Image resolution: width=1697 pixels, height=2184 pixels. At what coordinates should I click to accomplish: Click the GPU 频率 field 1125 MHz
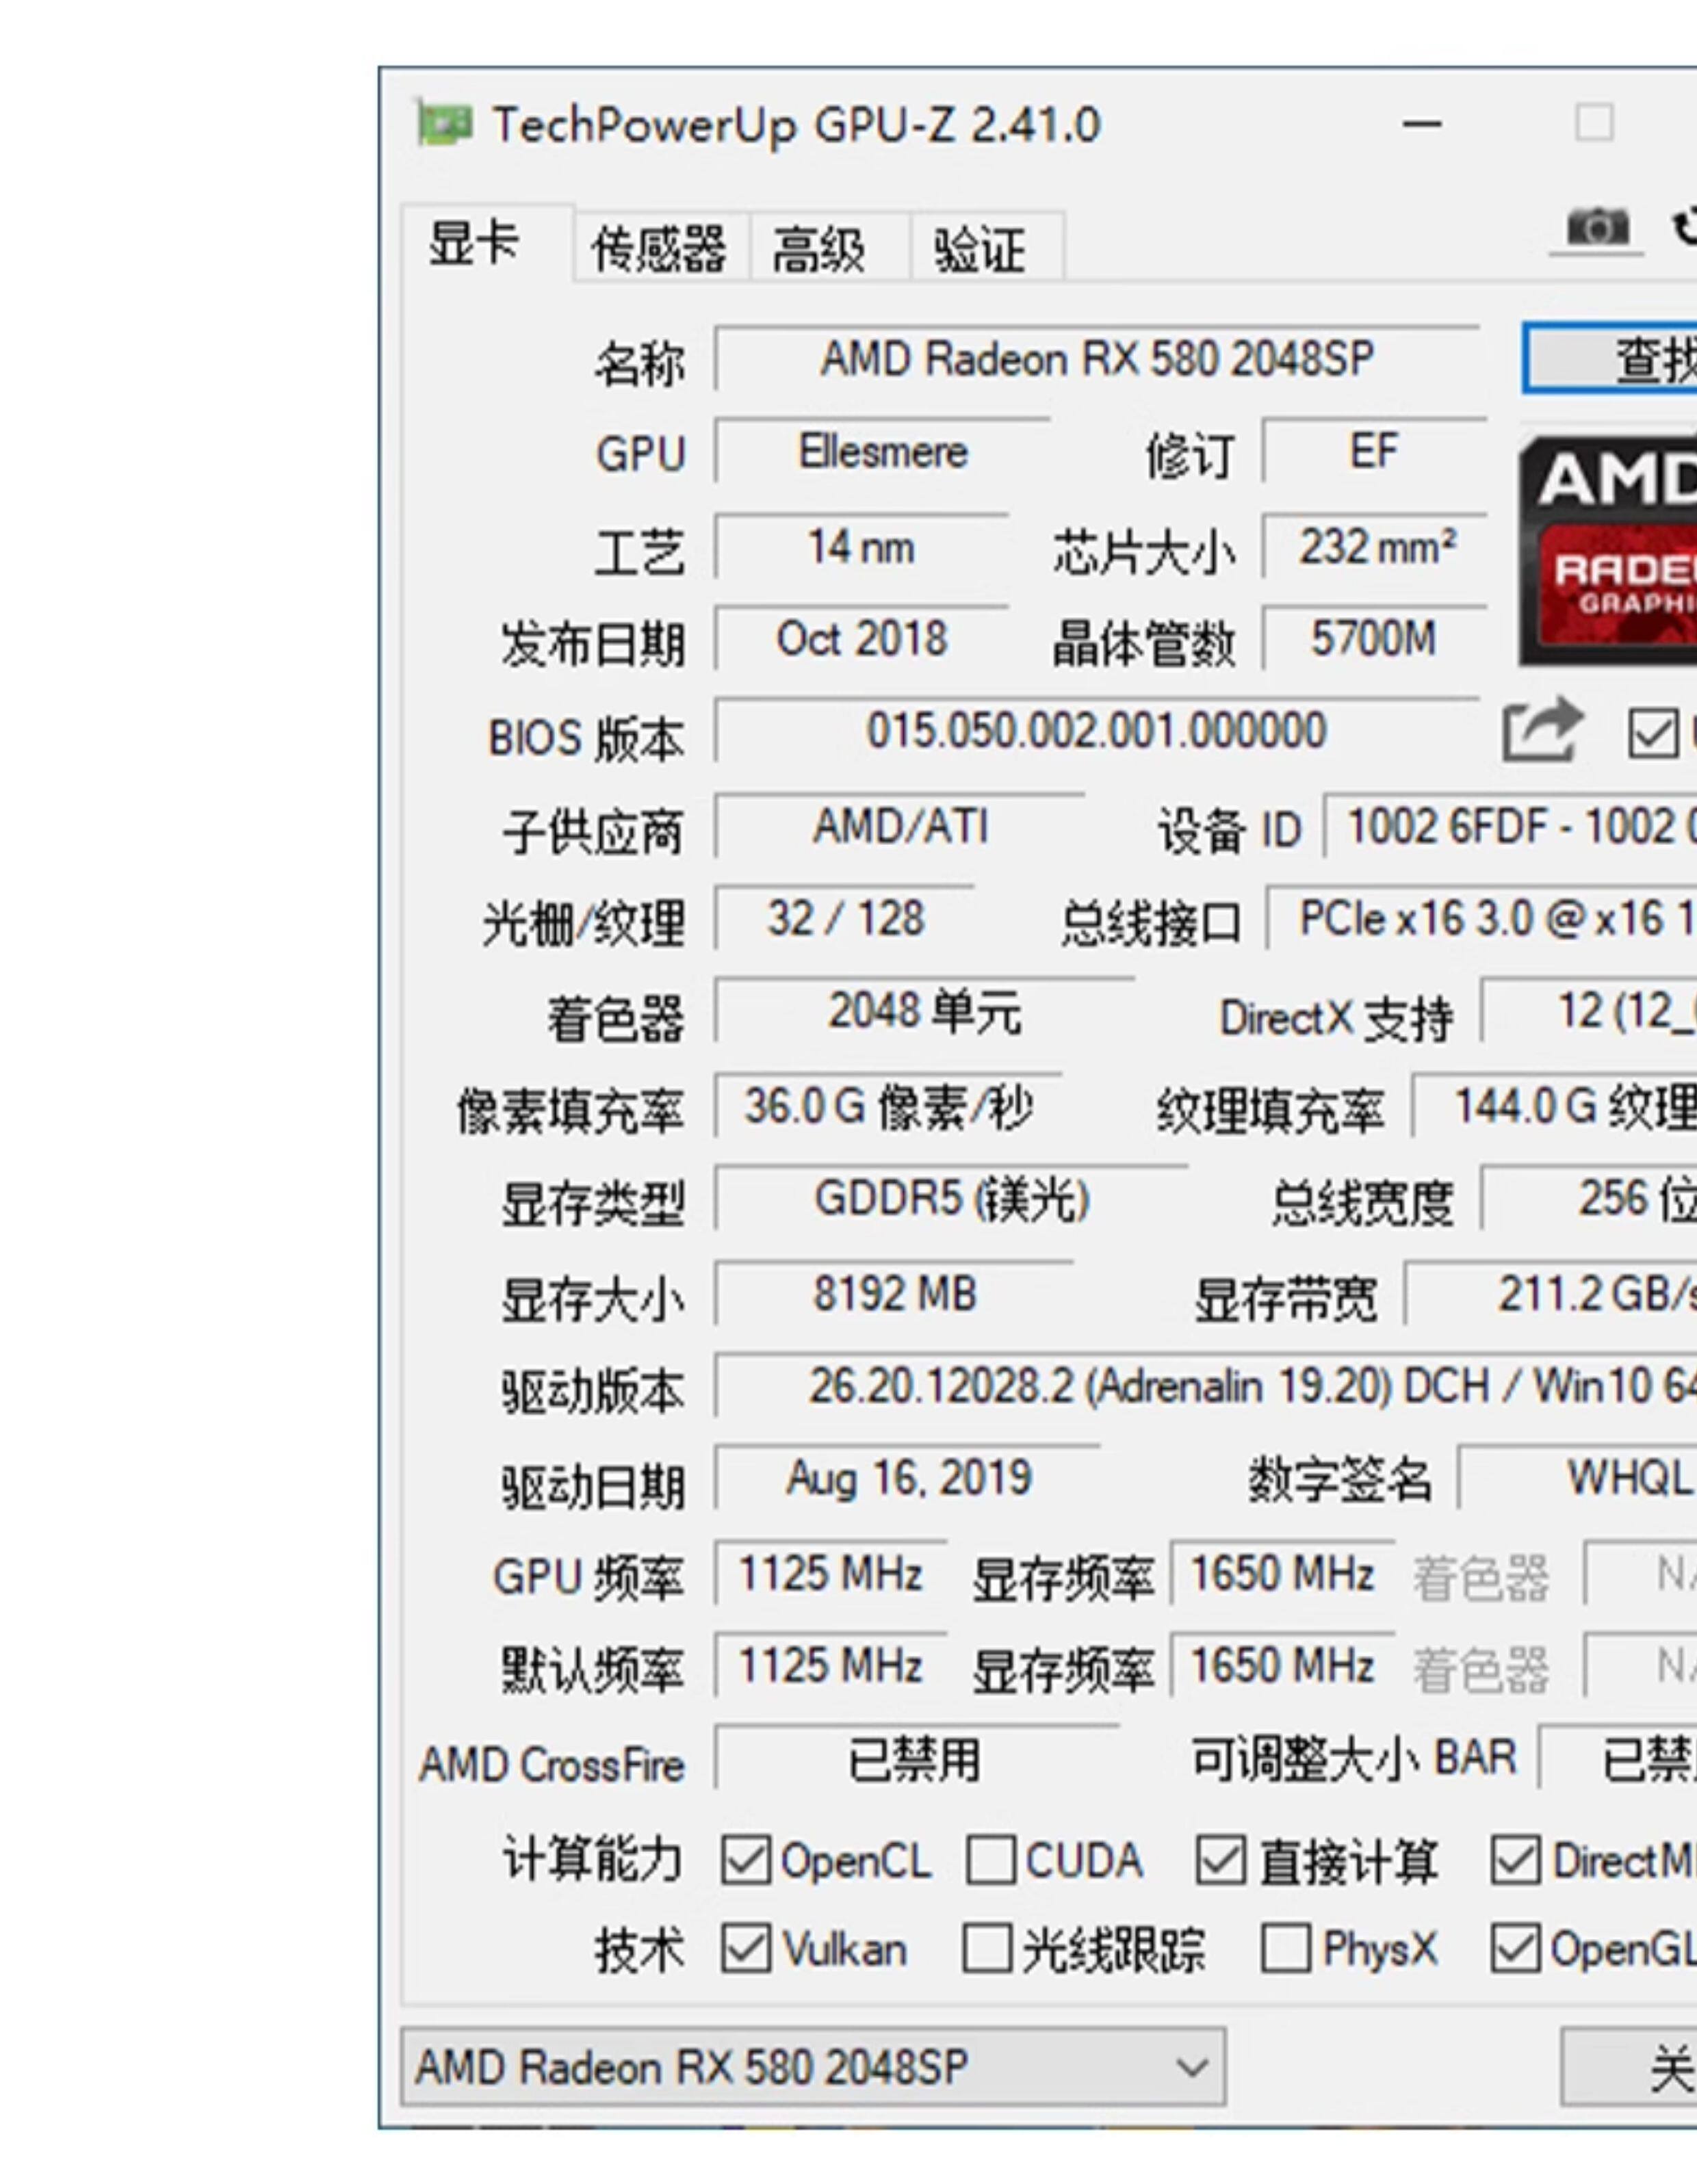(x=831, y=1573)
